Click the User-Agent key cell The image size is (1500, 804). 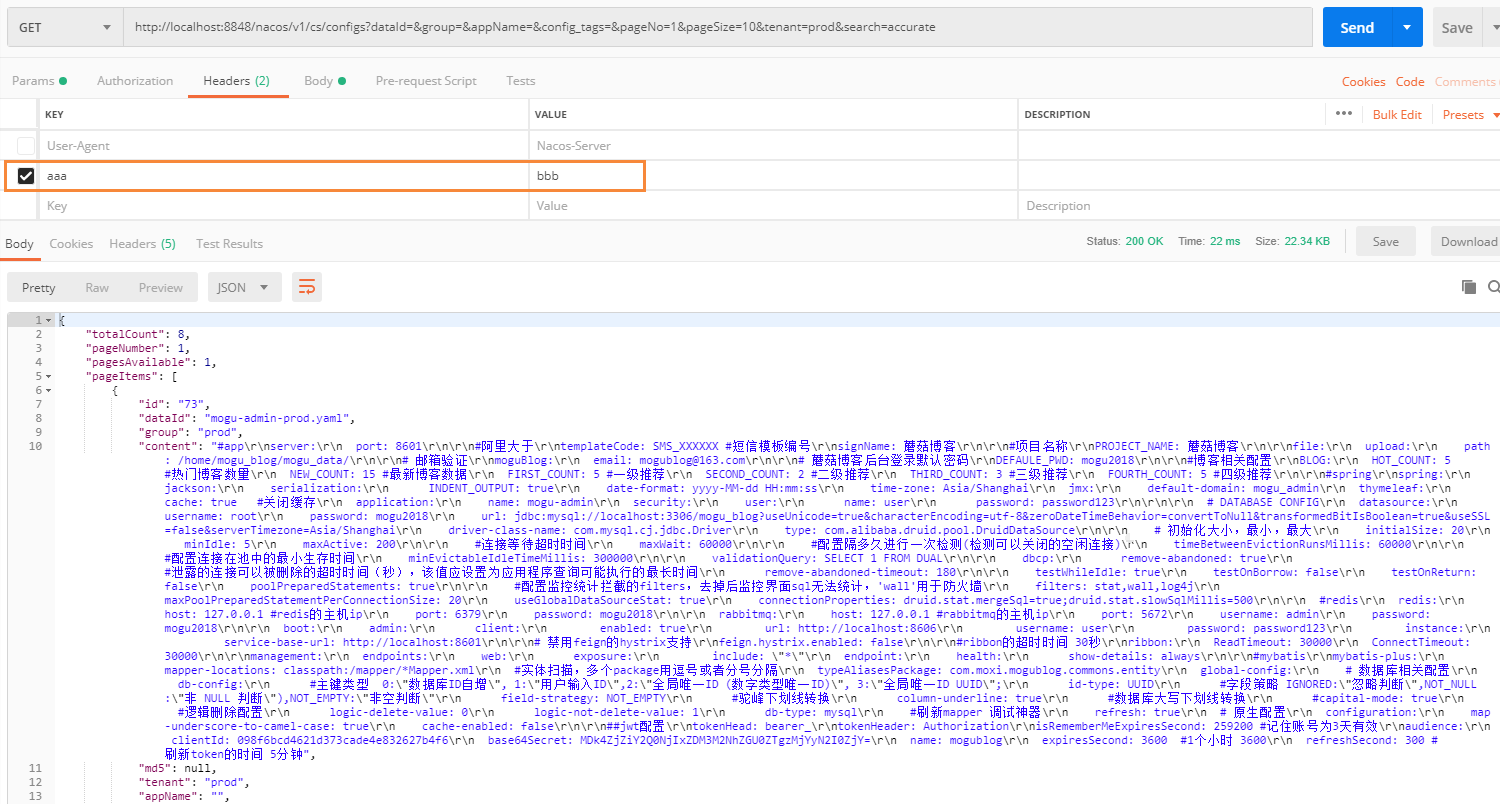tap(284, 146)
